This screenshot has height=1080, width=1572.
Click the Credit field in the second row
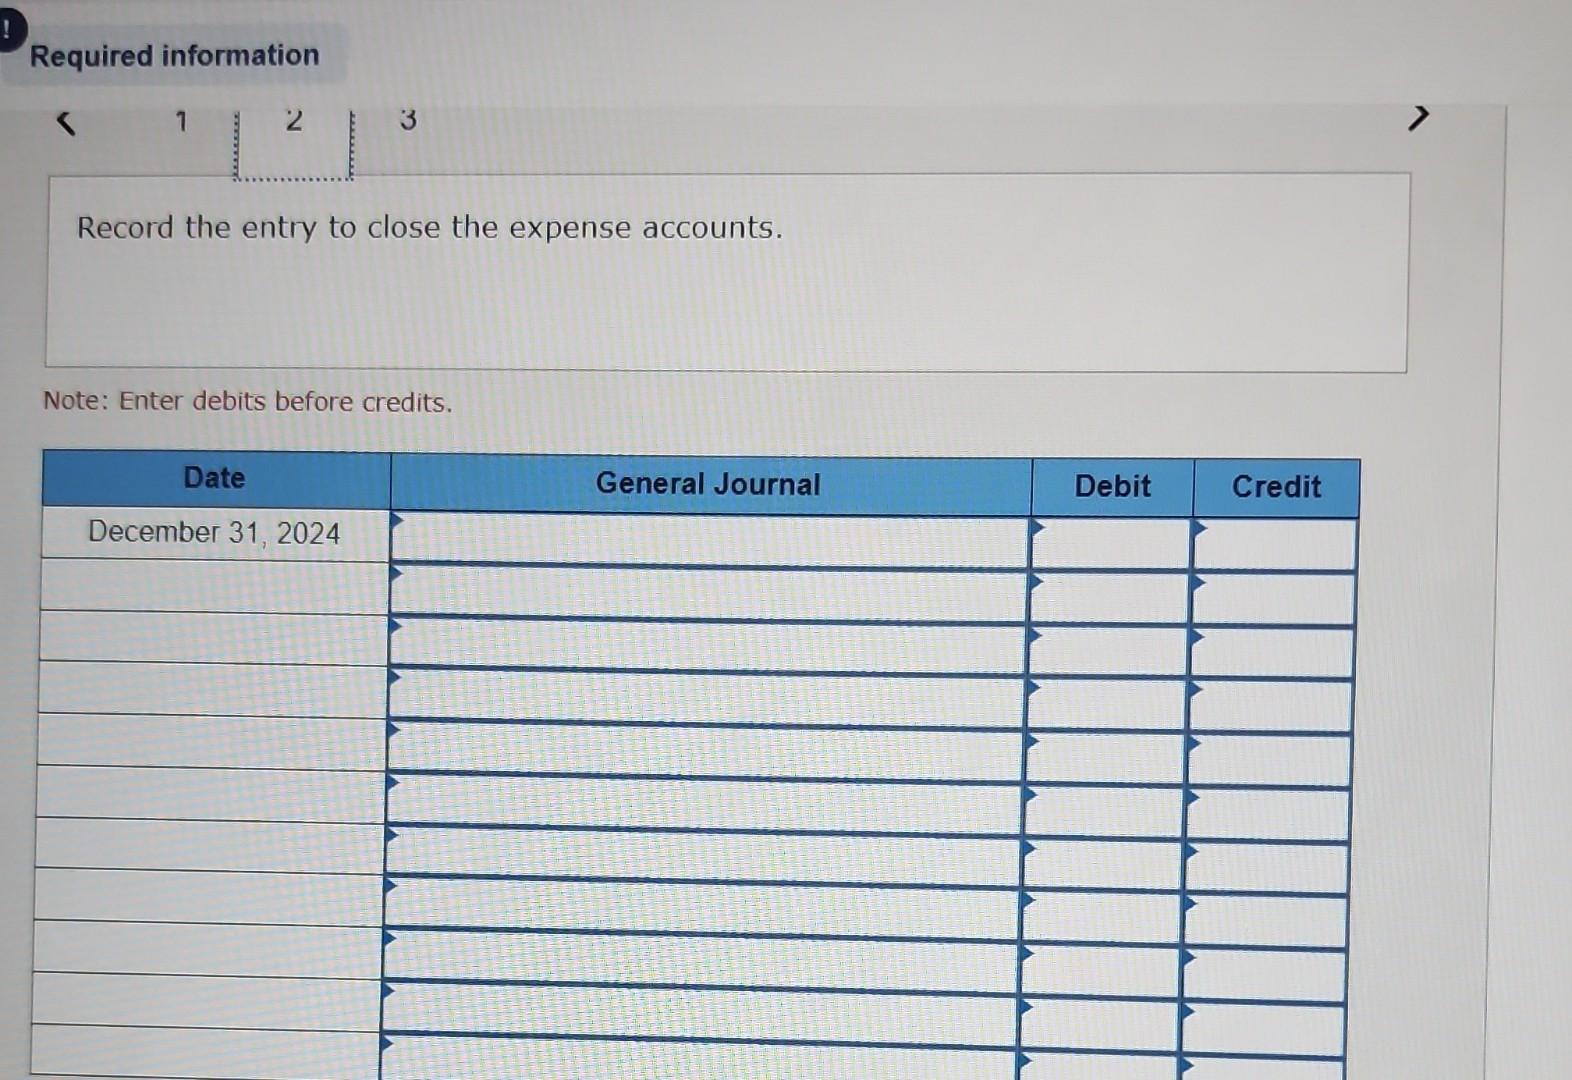point(1273,599)
